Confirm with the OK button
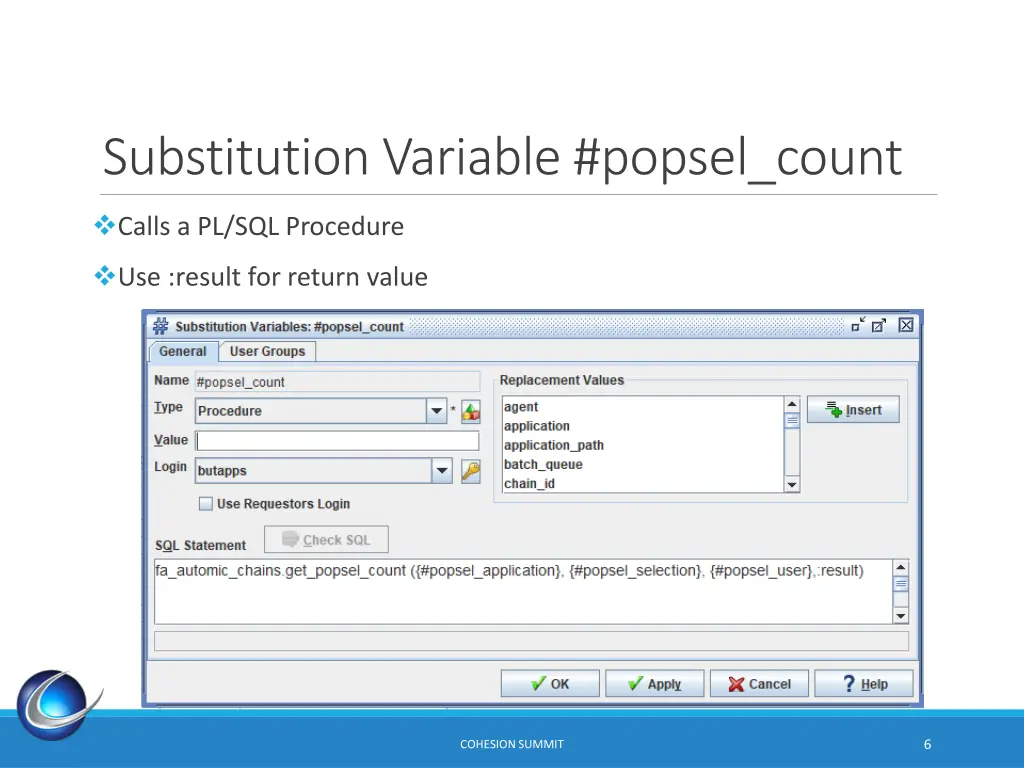 click(550, 684)
